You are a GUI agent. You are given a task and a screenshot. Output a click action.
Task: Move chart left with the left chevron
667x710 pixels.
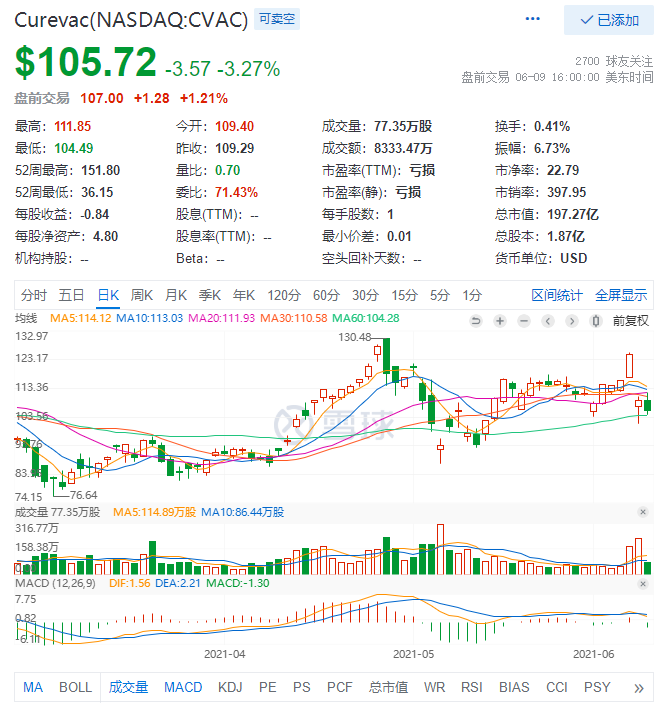click(548, 321)
